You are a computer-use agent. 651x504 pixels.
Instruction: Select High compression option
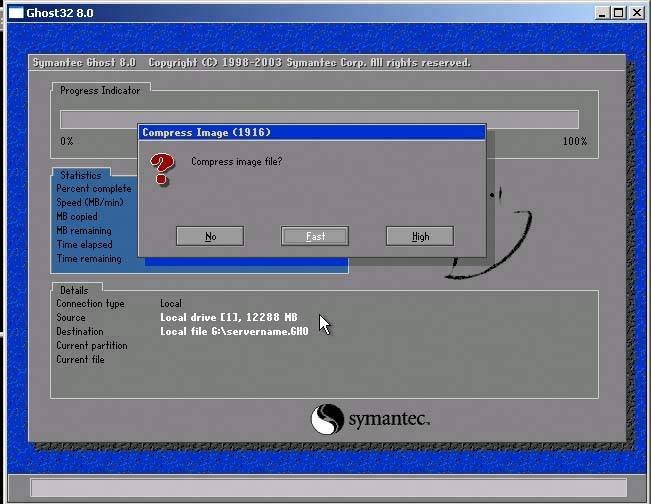(420, 236)
